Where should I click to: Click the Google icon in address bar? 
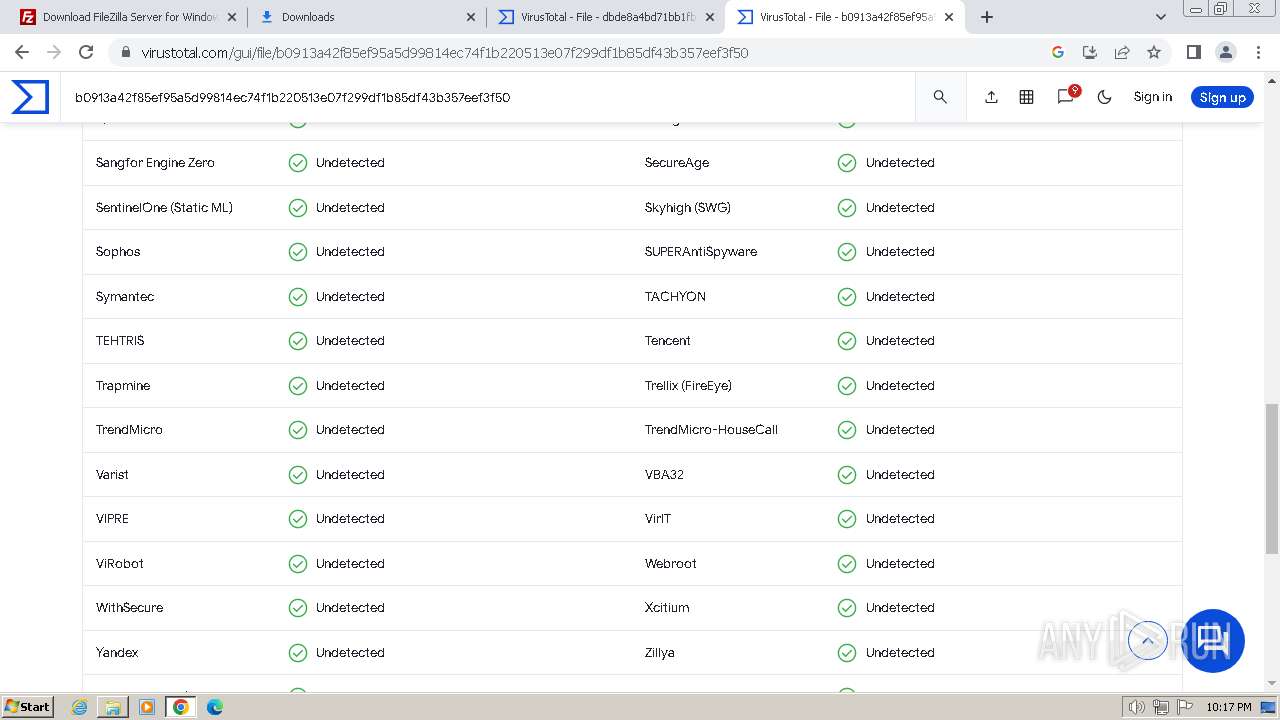point(1058,52)
